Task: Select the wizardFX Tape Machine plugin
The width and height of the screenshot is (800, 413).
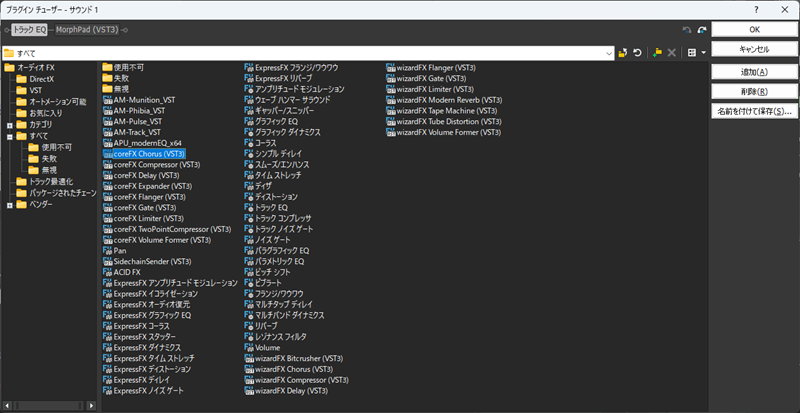Action: [446, 111]
